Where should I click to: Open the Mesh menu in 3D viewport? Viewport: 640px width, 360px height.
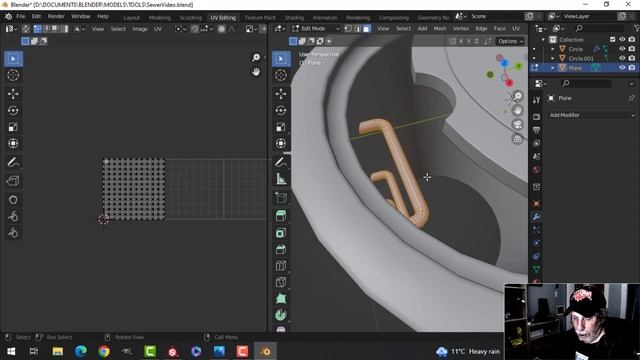(x=440, y=29)
